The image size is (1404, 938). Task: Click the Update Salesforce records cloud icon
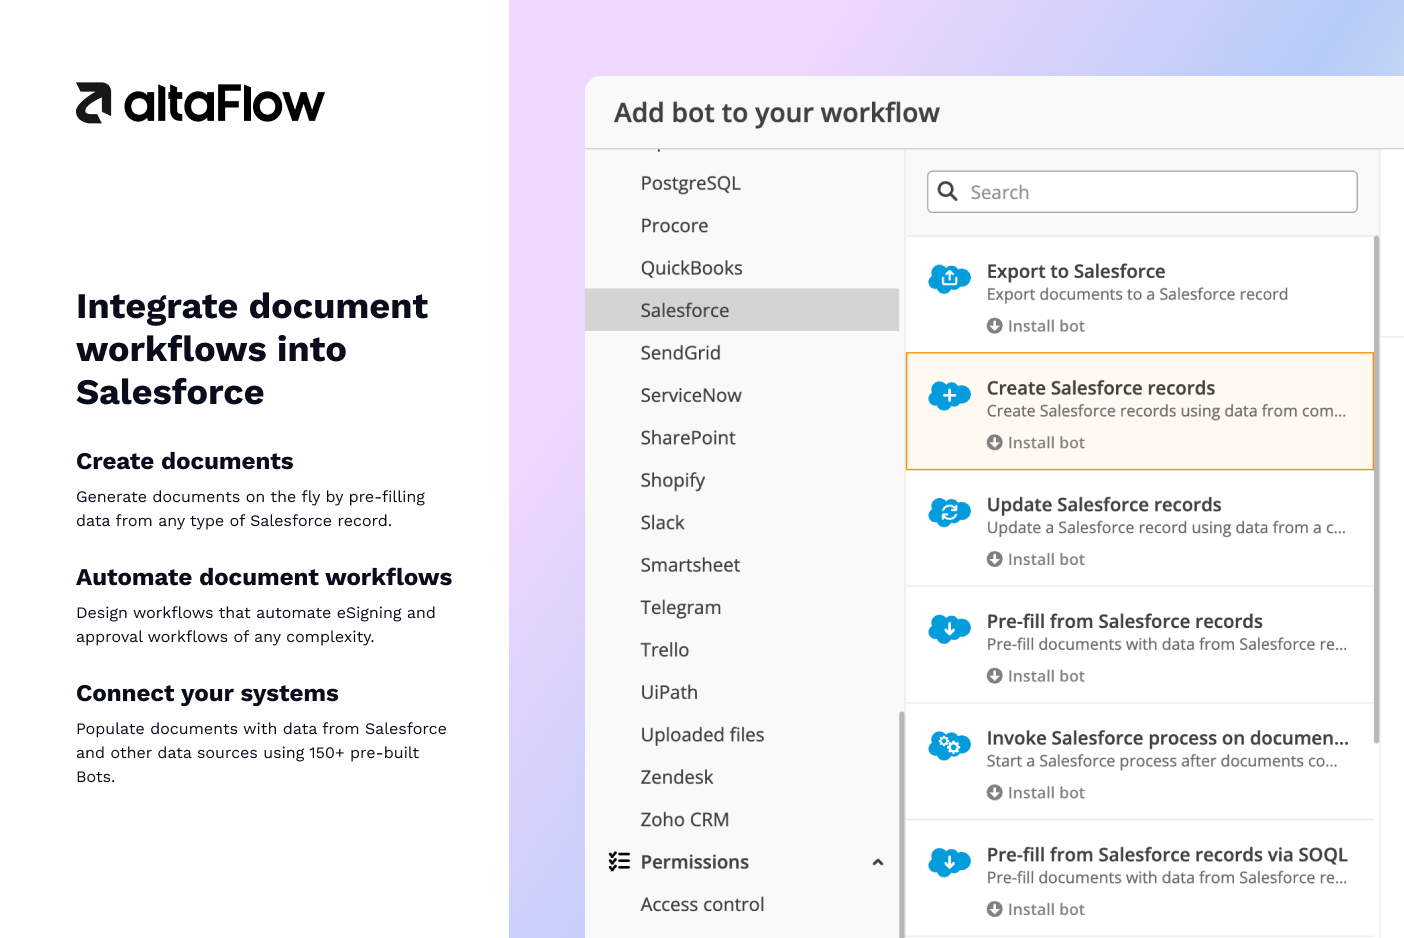[x=949, y=512]
